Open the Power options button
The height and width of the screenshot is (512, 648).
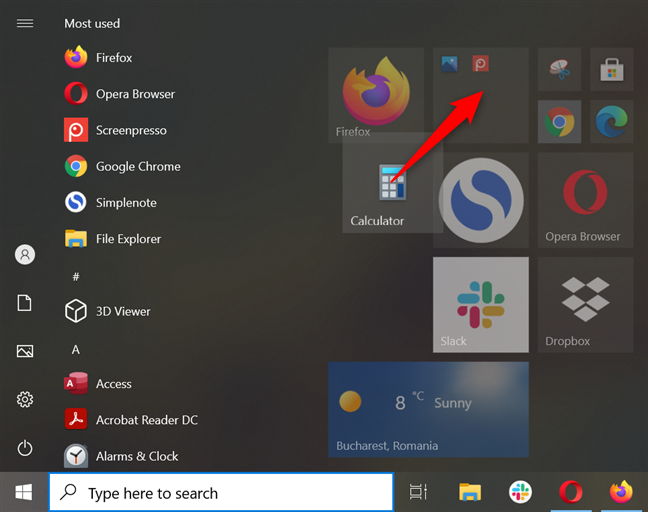click(25, 448)
